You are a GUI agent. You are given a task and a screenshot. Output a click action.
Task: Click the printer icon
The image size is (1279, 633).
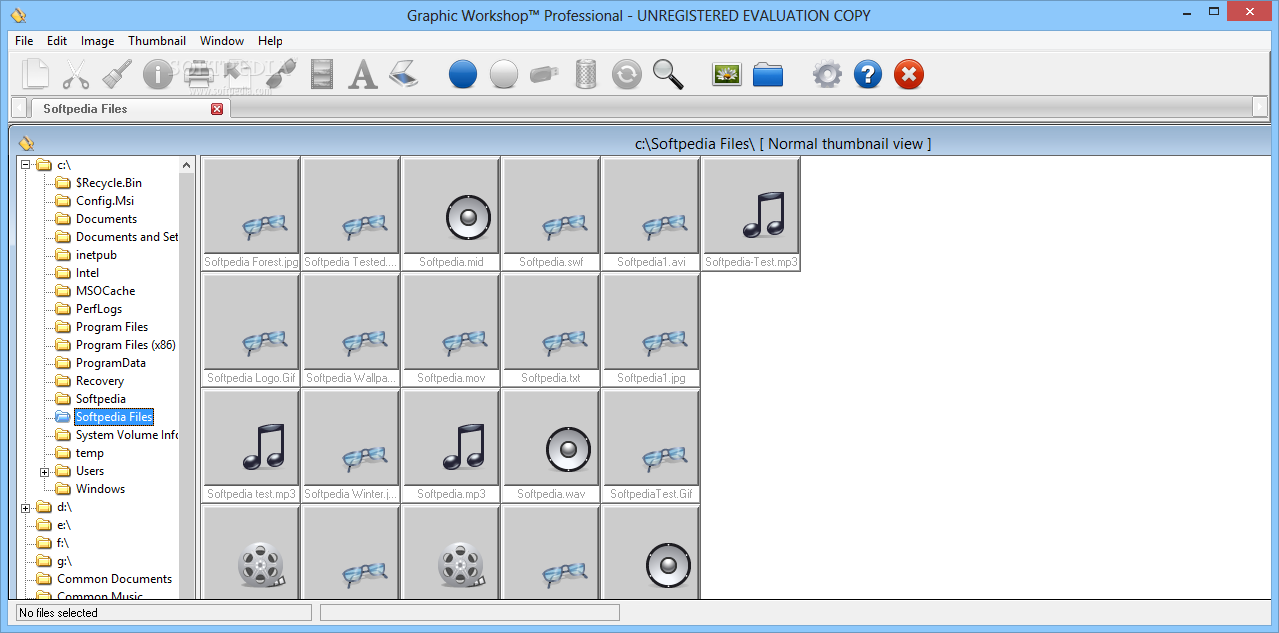pos(199,74)
